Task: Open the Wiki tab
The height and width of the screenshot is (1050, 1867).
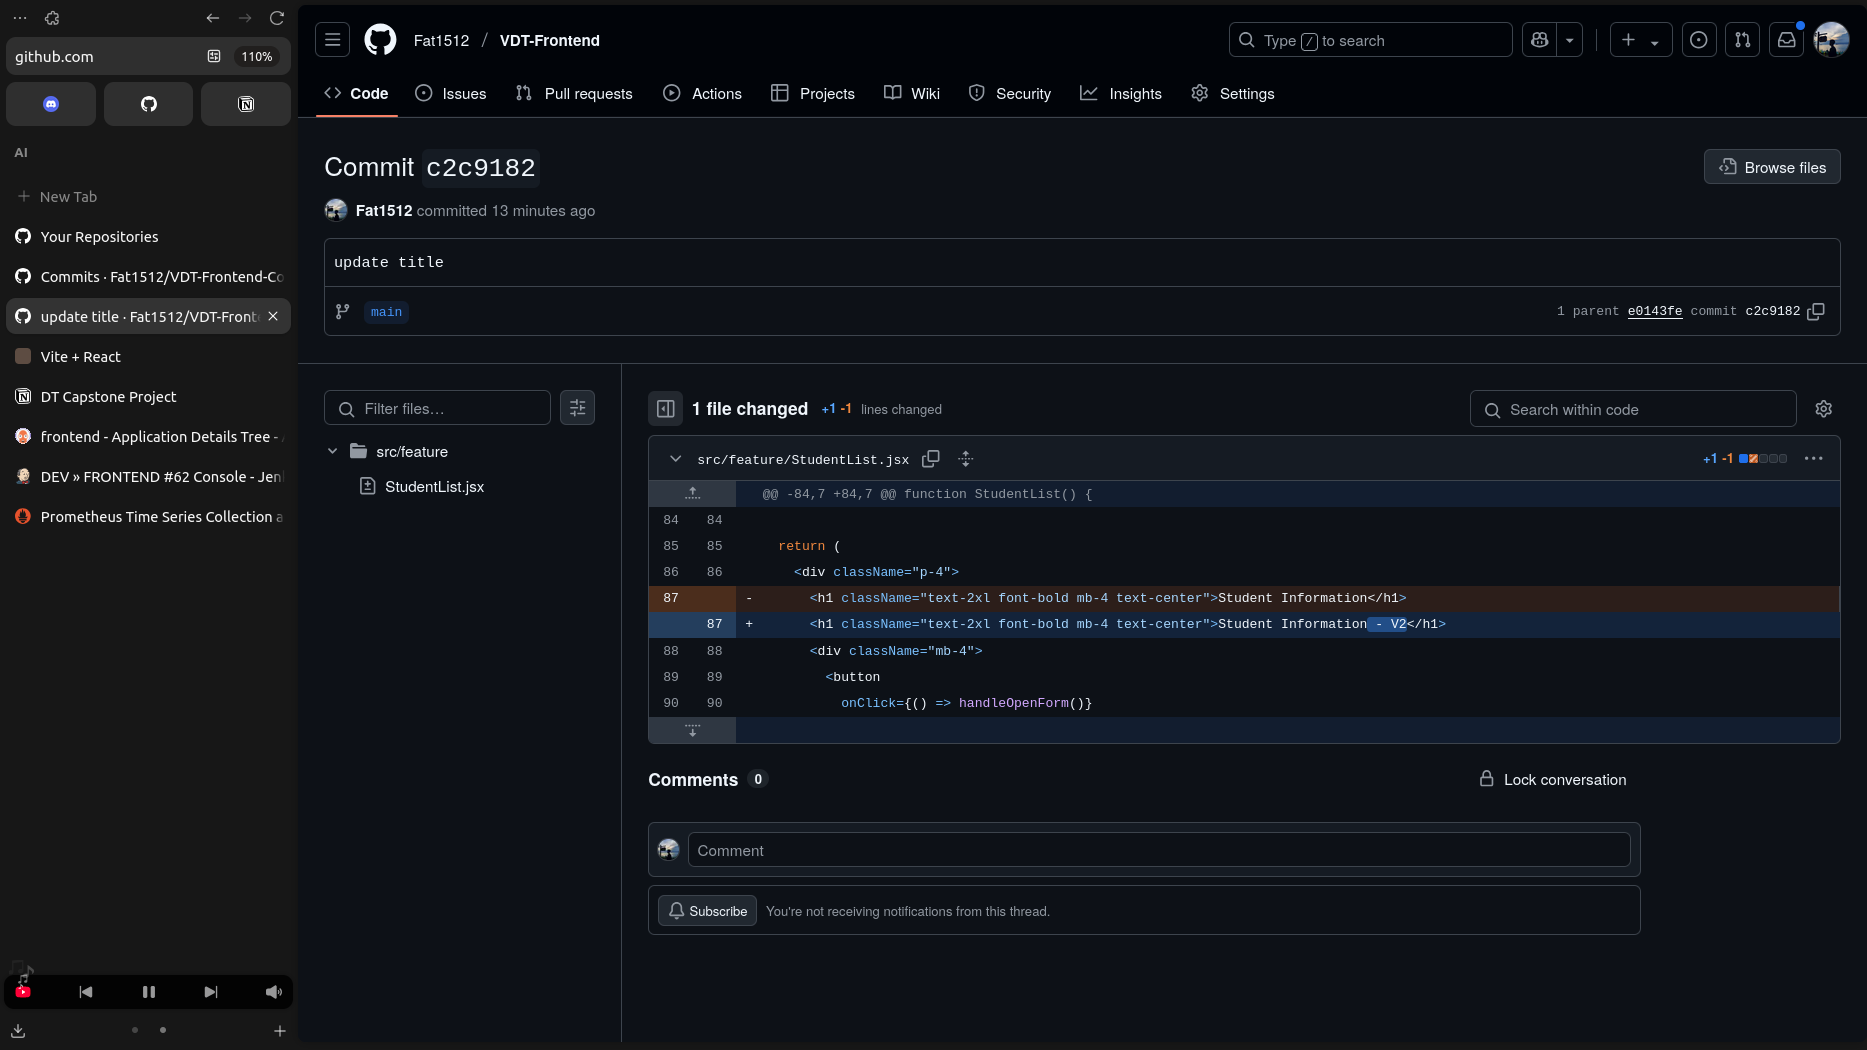Action: tap(912, 93)
